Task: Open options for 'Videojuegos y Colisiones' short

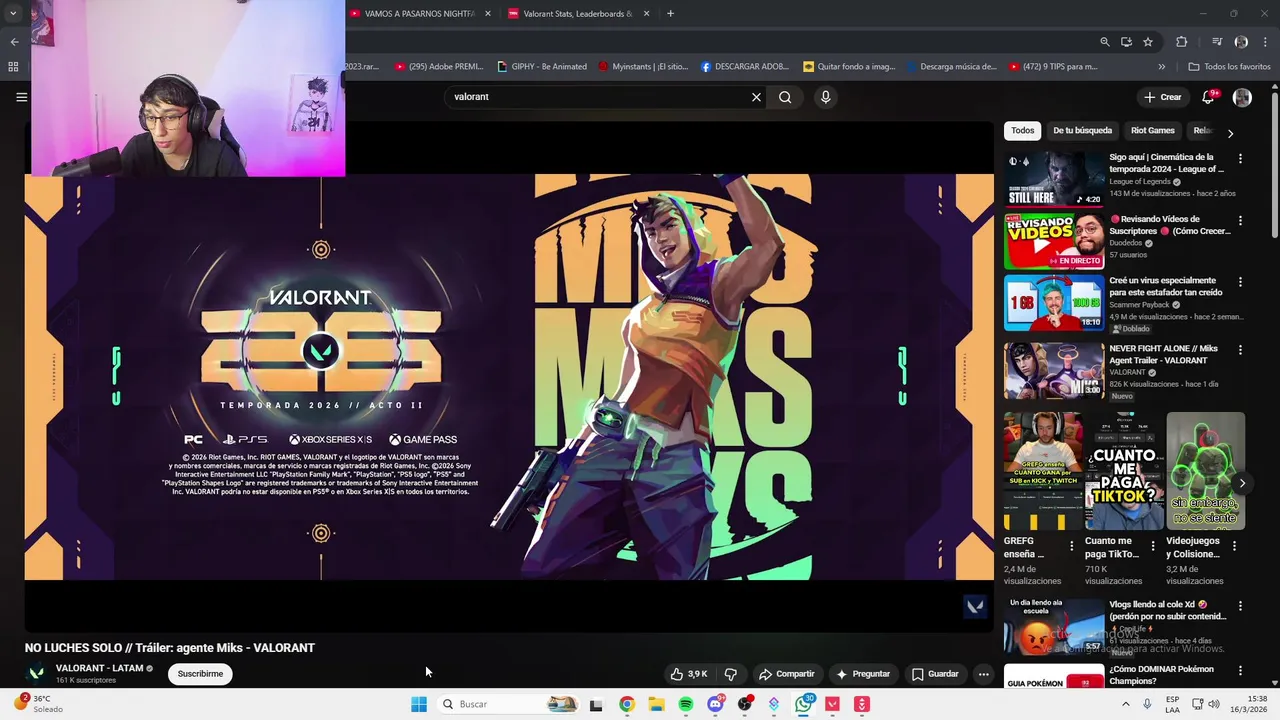Action: coord(1234,546)
